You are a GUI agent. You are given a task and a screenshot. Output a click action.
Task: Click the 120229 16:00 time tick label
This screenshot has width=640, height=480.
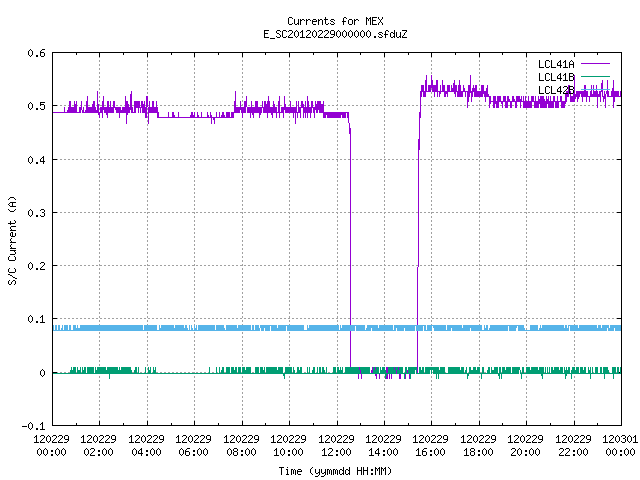(431, 445)
